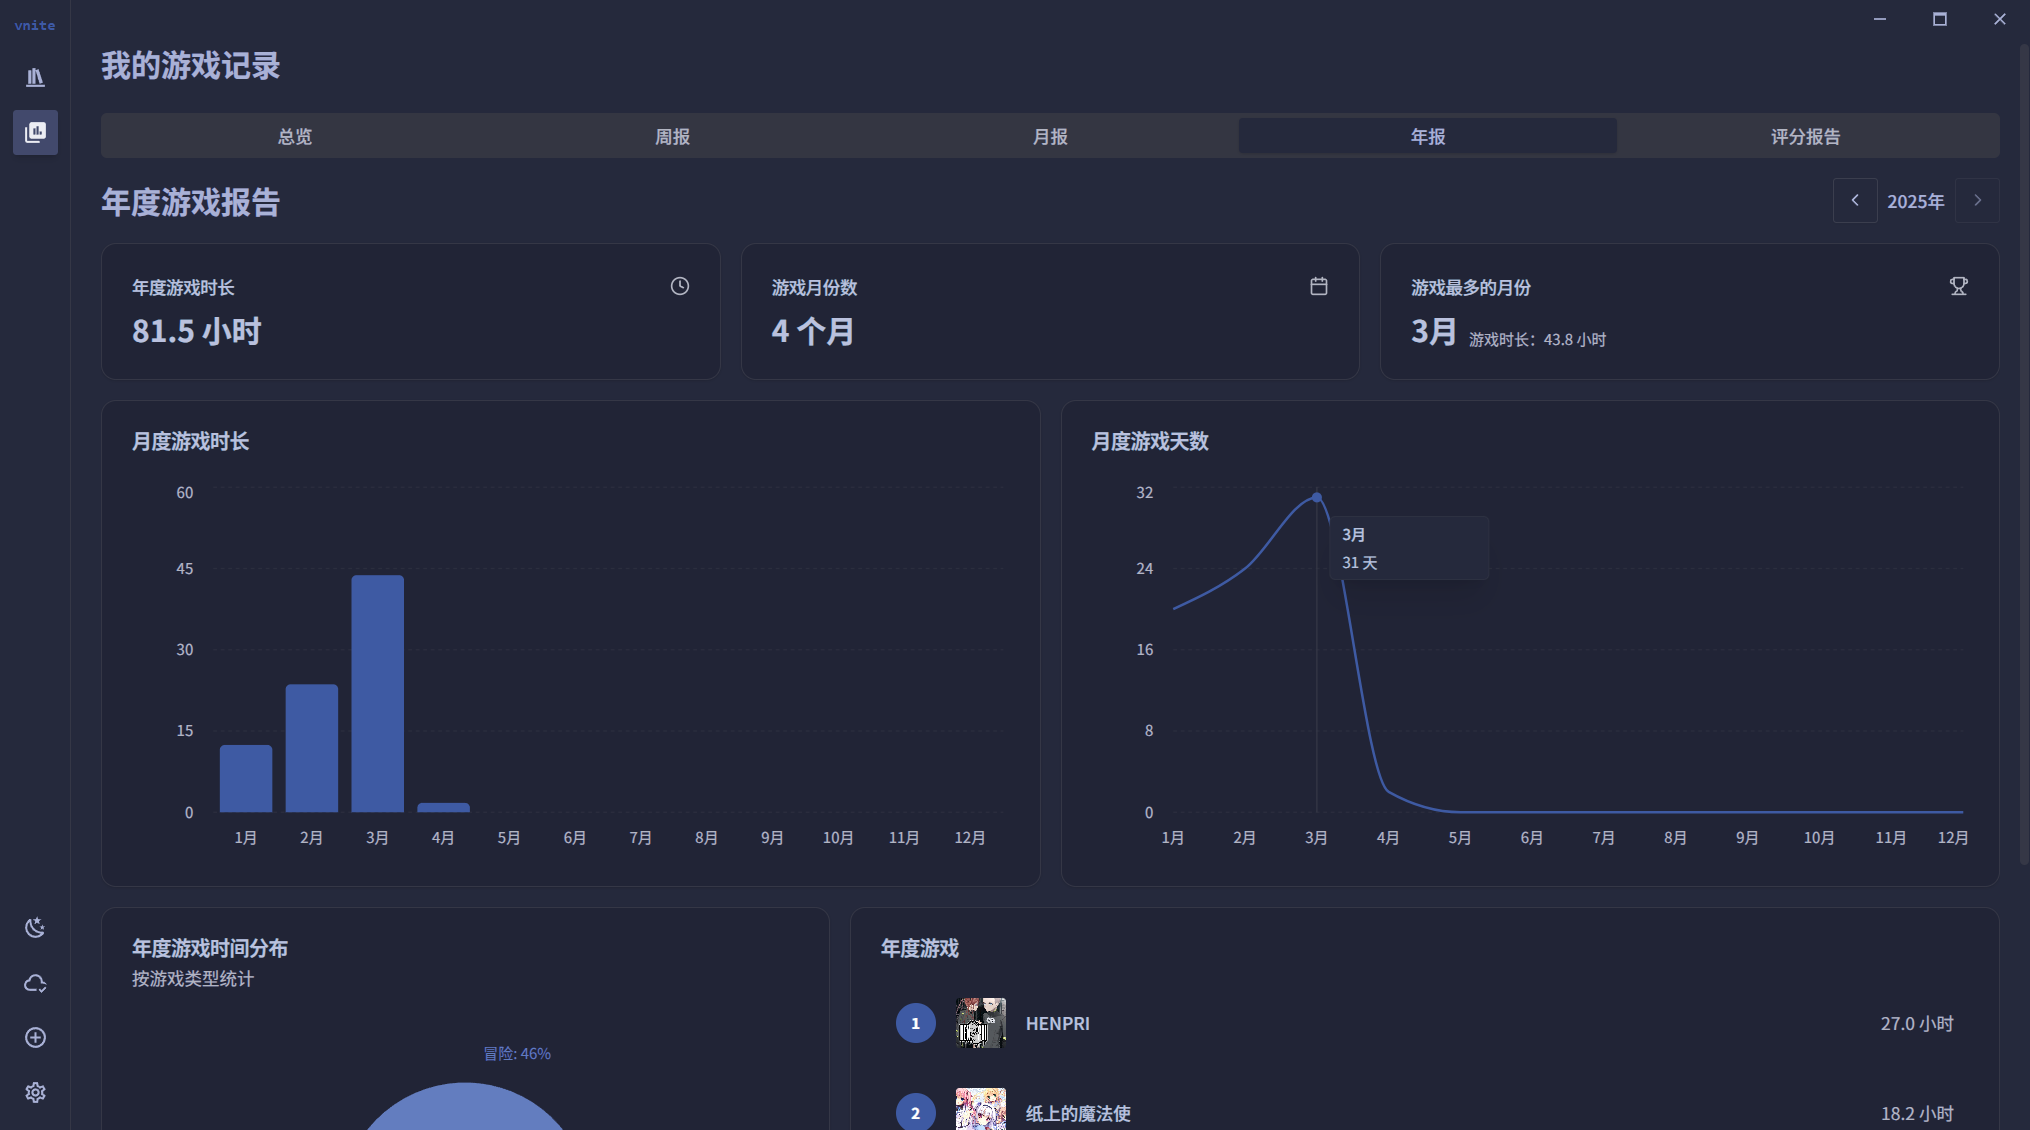Screen dimensions: 2030x1130
Task: Click the 年度游戏 heading
Action: pyautogui.click(x=920, y=948)
